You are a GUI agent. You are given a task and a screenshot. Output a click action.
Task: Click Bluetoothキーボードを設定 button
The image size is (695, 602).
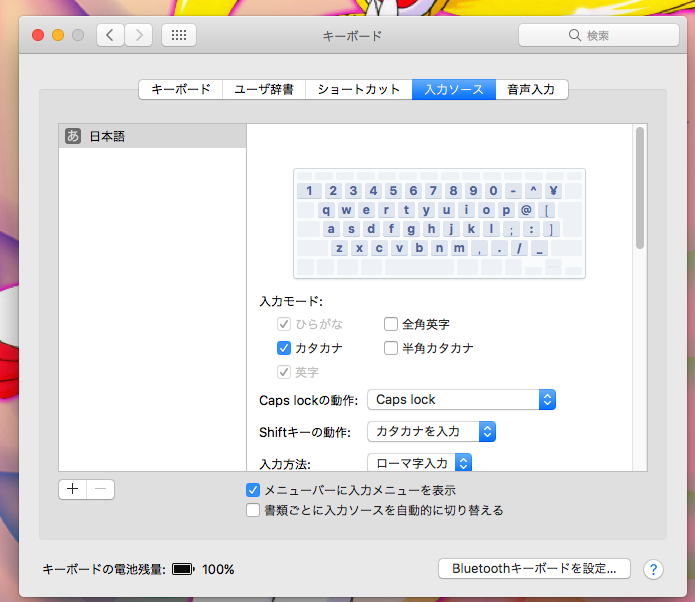coord(534,568)
